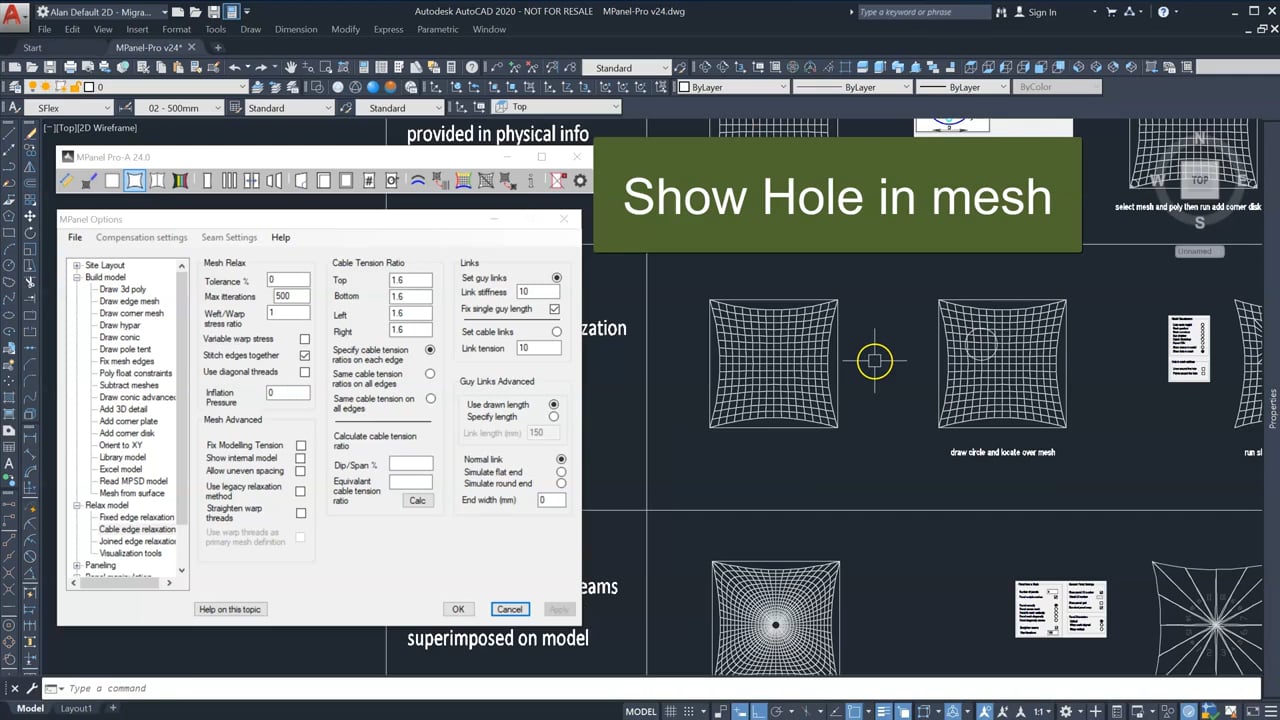Click the Cancel button in MPanel Options

click(509, 609)
